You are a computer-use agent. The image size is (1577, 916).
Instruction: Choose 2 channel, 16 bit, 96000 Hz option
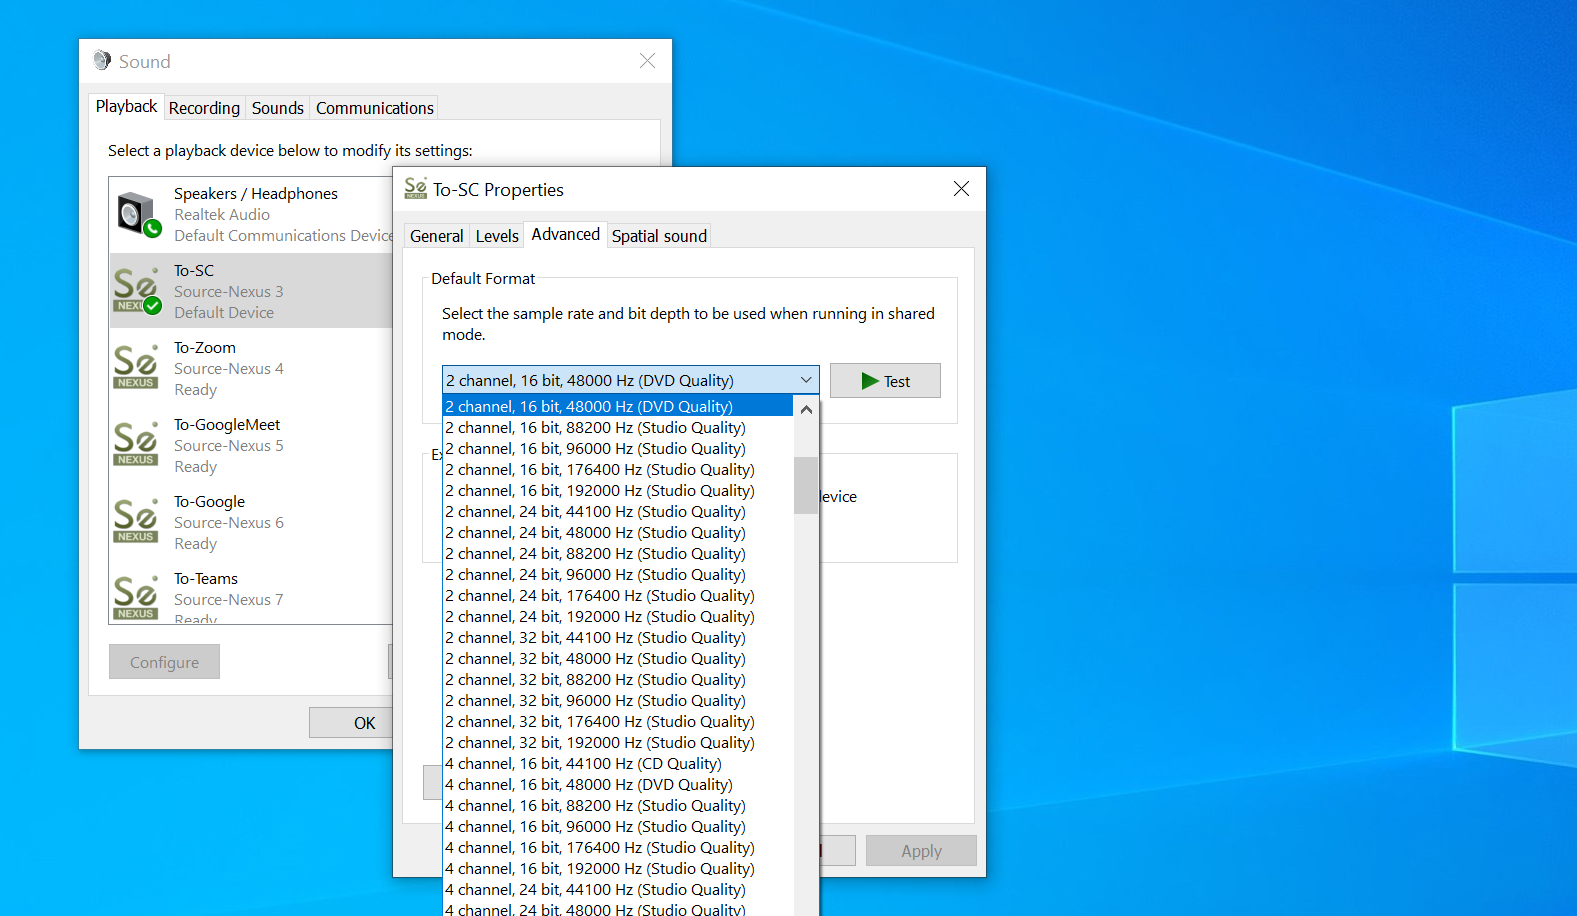[618, 448]
